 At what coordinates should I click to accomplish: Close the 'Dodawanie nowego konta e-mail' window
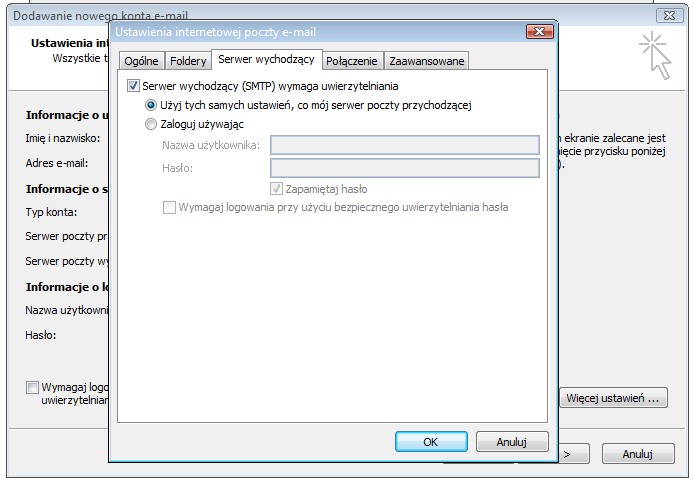coord(669,15)
